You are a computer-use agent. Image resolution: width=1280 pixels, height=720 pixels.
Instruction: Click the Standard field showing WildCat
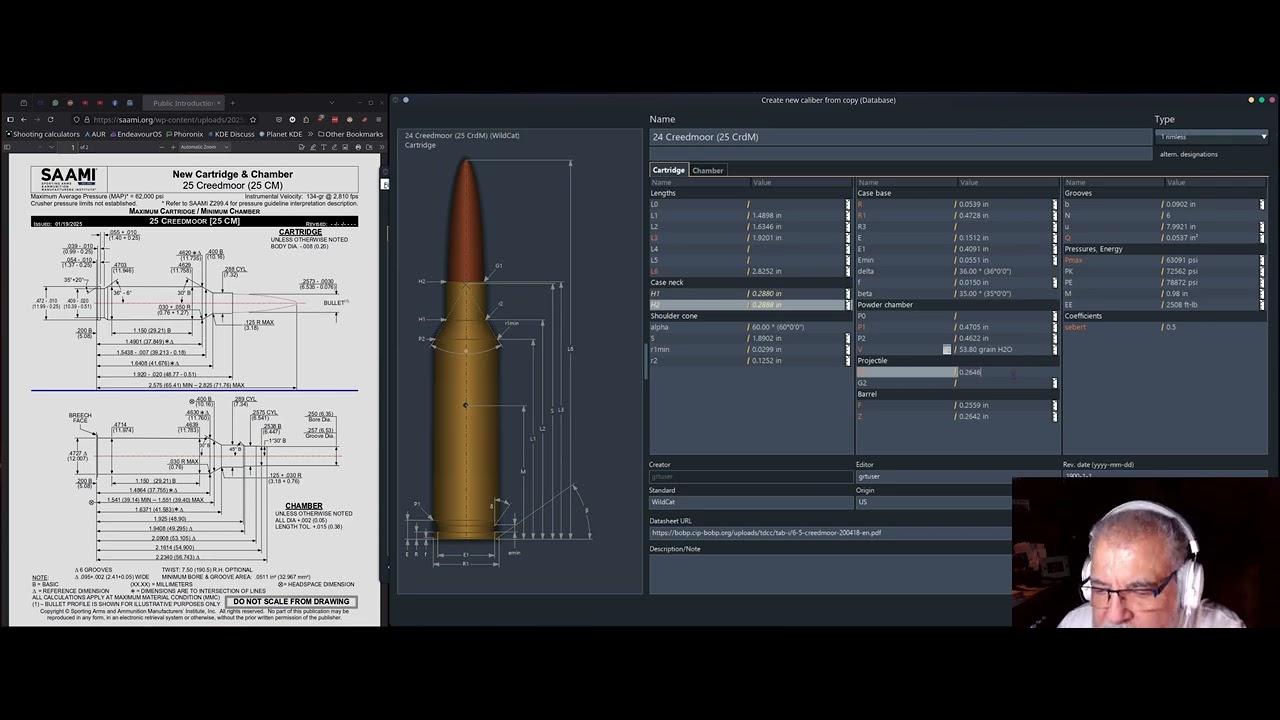750,502
